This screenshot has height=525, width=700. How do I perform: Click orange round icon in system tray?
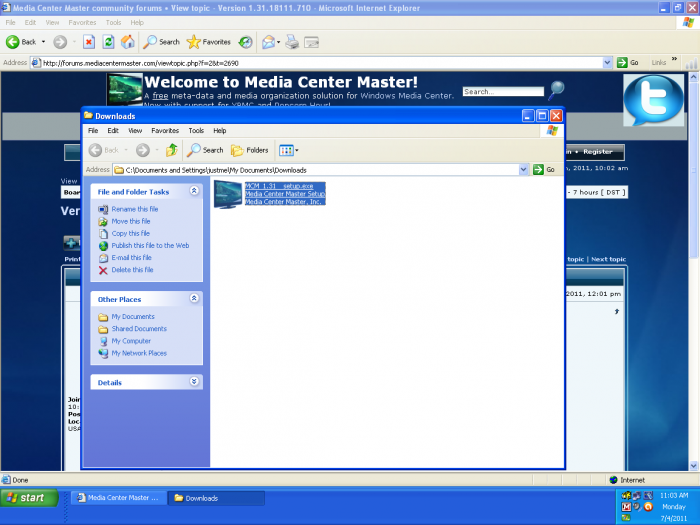coord(648,507)
